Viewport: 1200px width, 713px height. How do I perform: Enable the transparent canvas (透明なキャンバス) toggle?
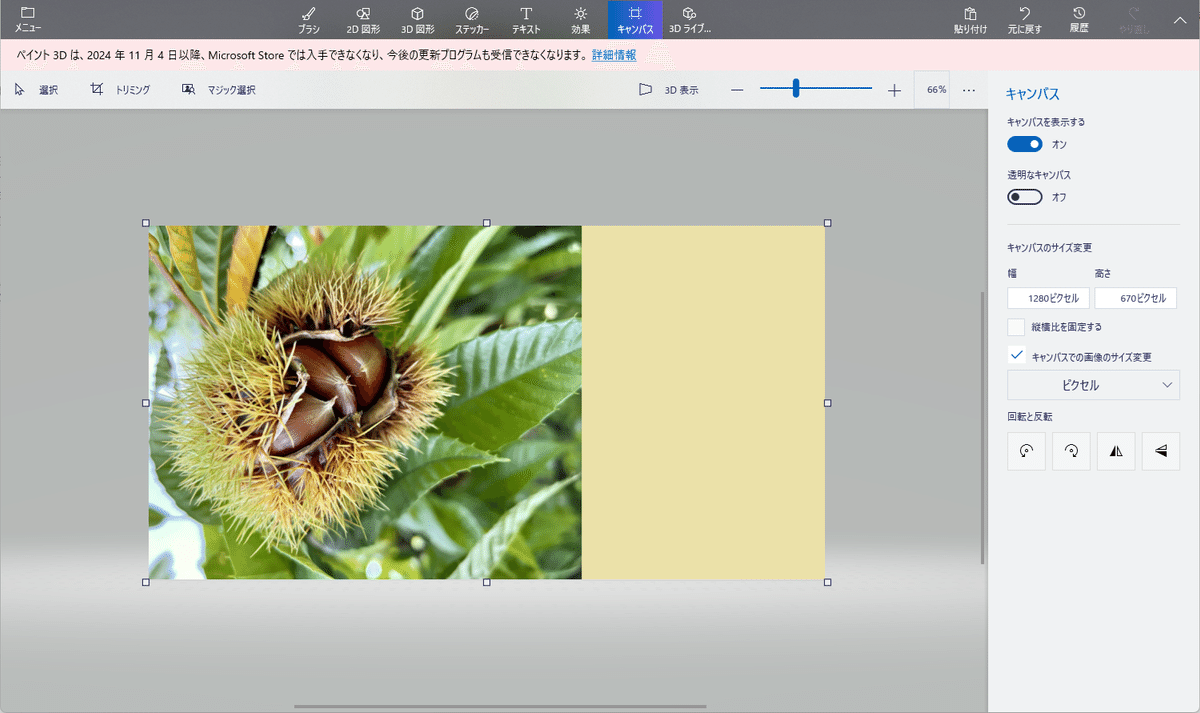[x=1025, y=197]
